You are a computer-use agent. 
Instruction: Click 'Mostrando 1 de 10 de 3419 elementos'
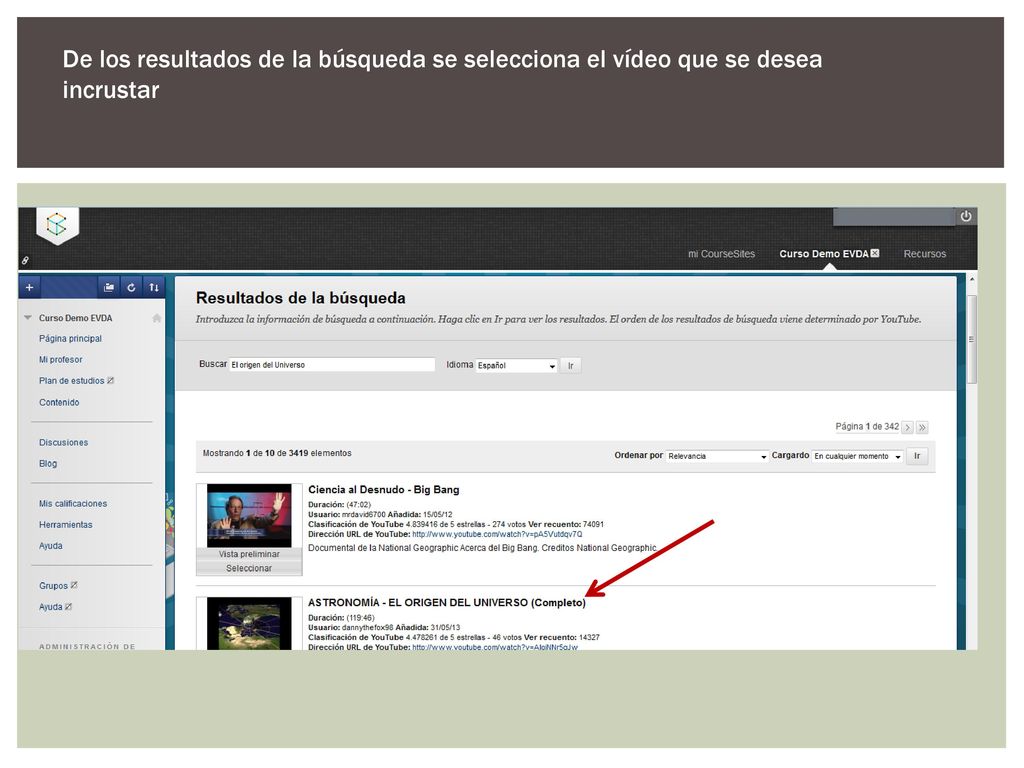(x=277, y=453)
